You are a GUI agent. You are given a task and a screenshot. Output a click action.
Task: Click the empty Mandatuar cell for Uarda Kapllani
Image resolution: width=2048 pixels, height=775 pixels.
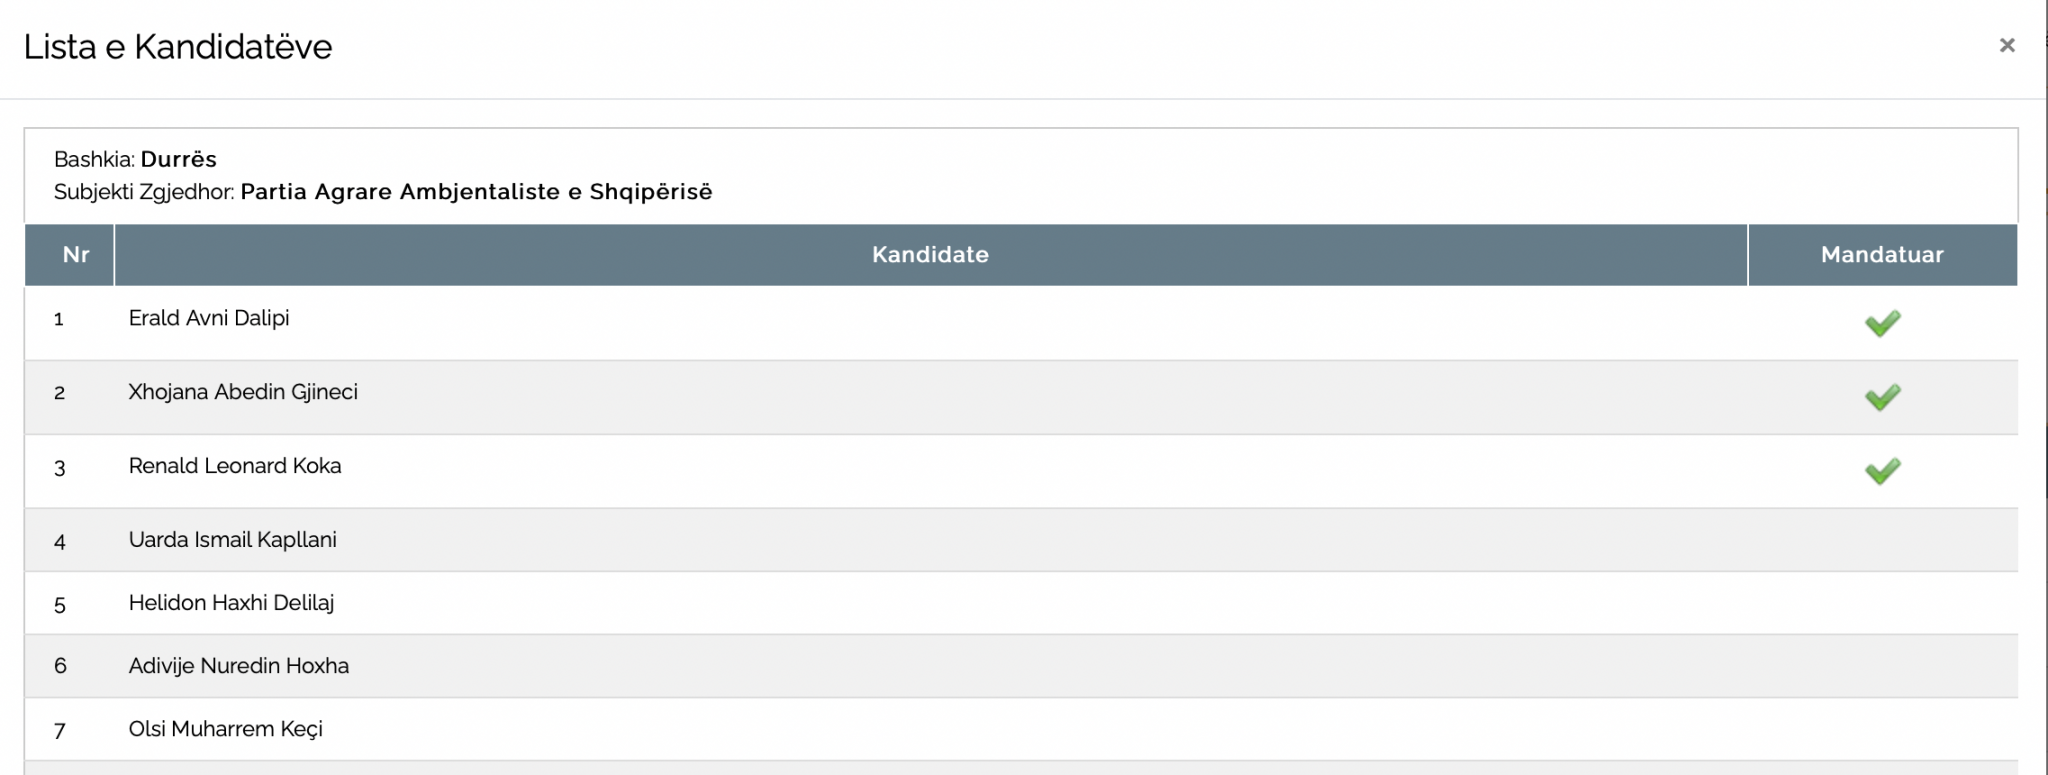[x=1883, y=540]
